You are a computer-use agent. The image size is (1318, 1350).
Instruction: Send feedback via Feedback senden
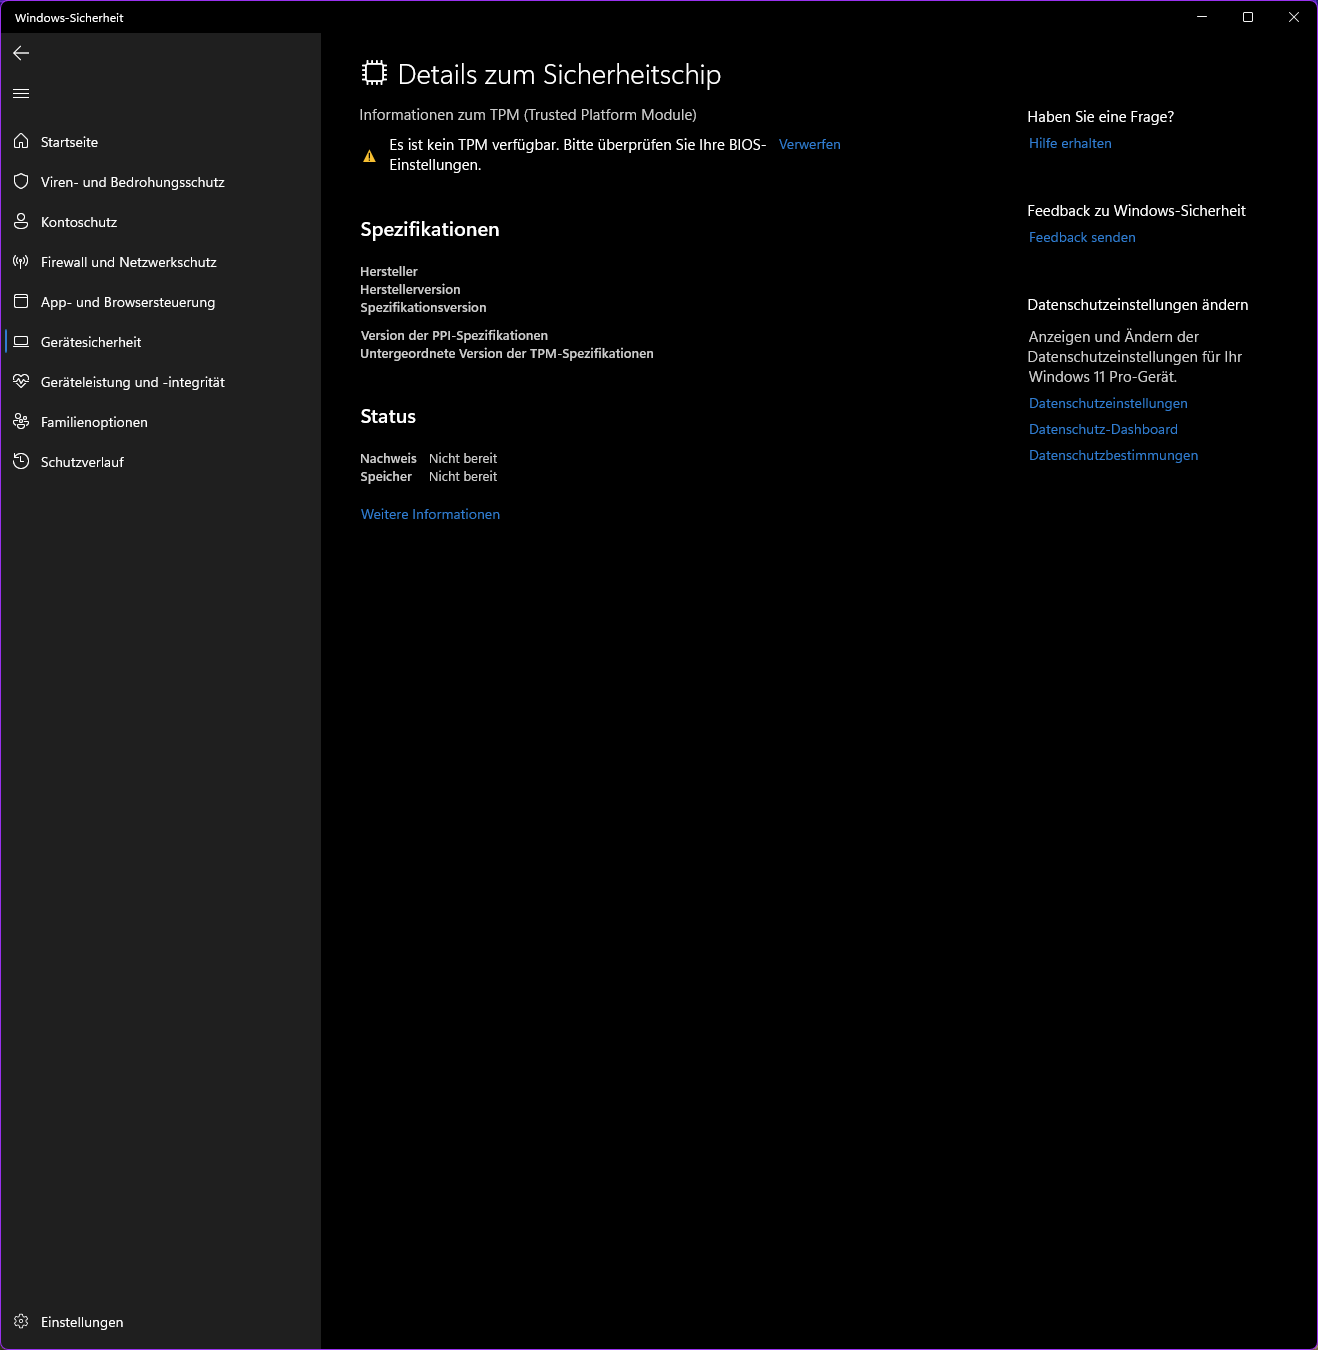(x=1082, y=237)
